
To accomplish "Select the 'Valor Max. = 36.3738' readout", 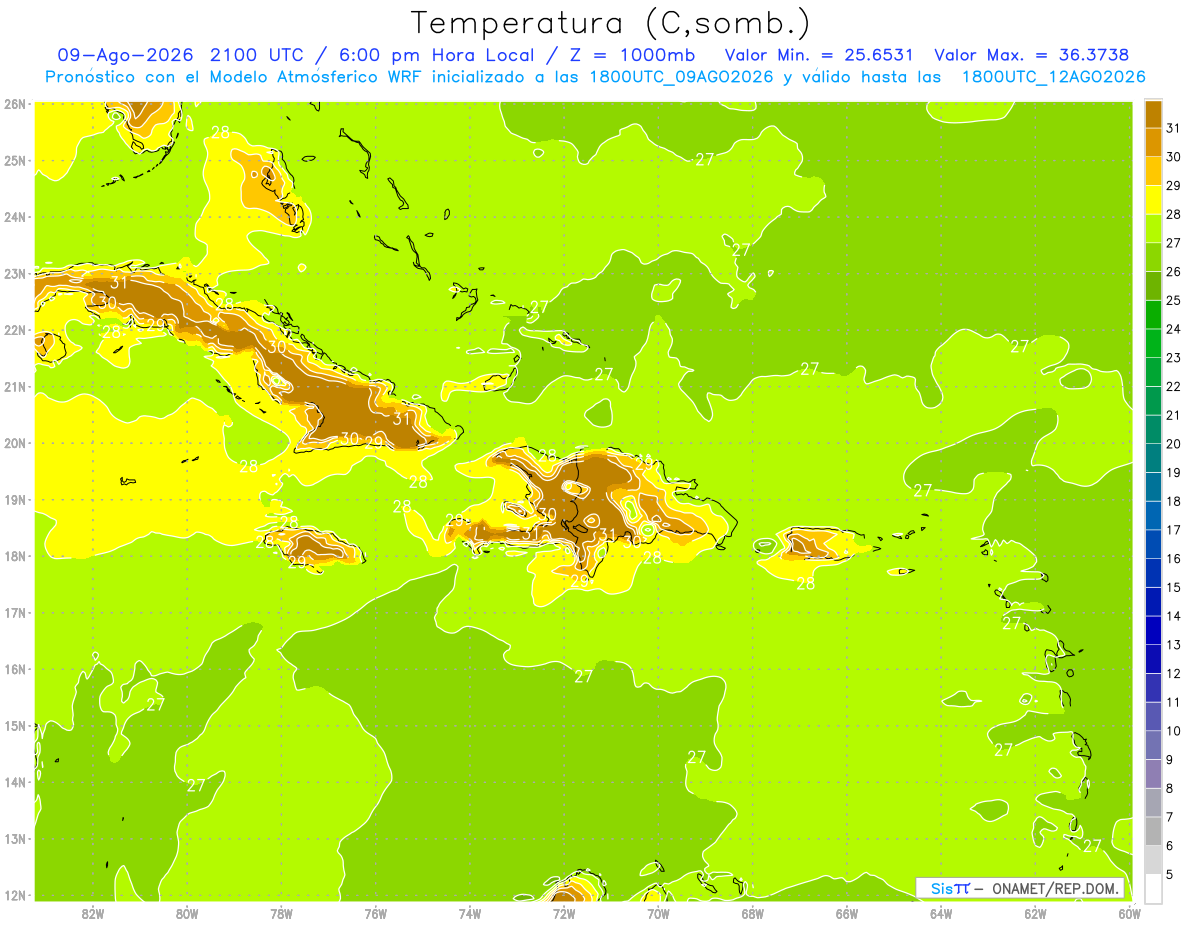I will (1031, 55).
